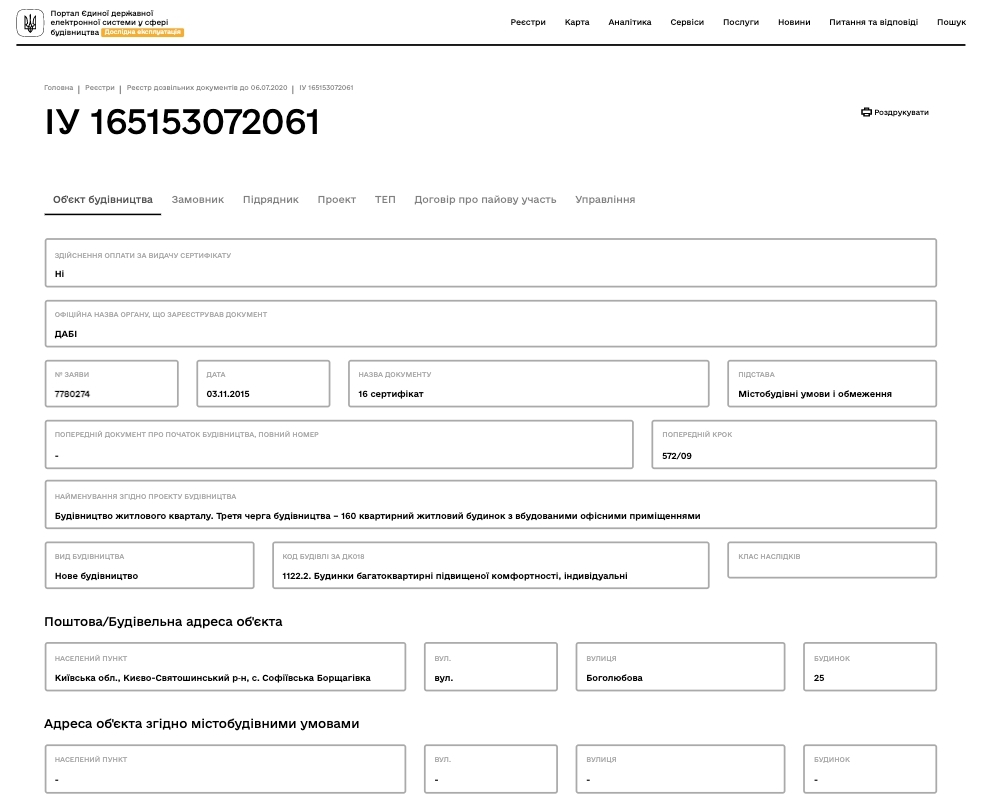The image size is (981, 797).
Task: Click the building code 1122.2 value
Action: point(455,576)
